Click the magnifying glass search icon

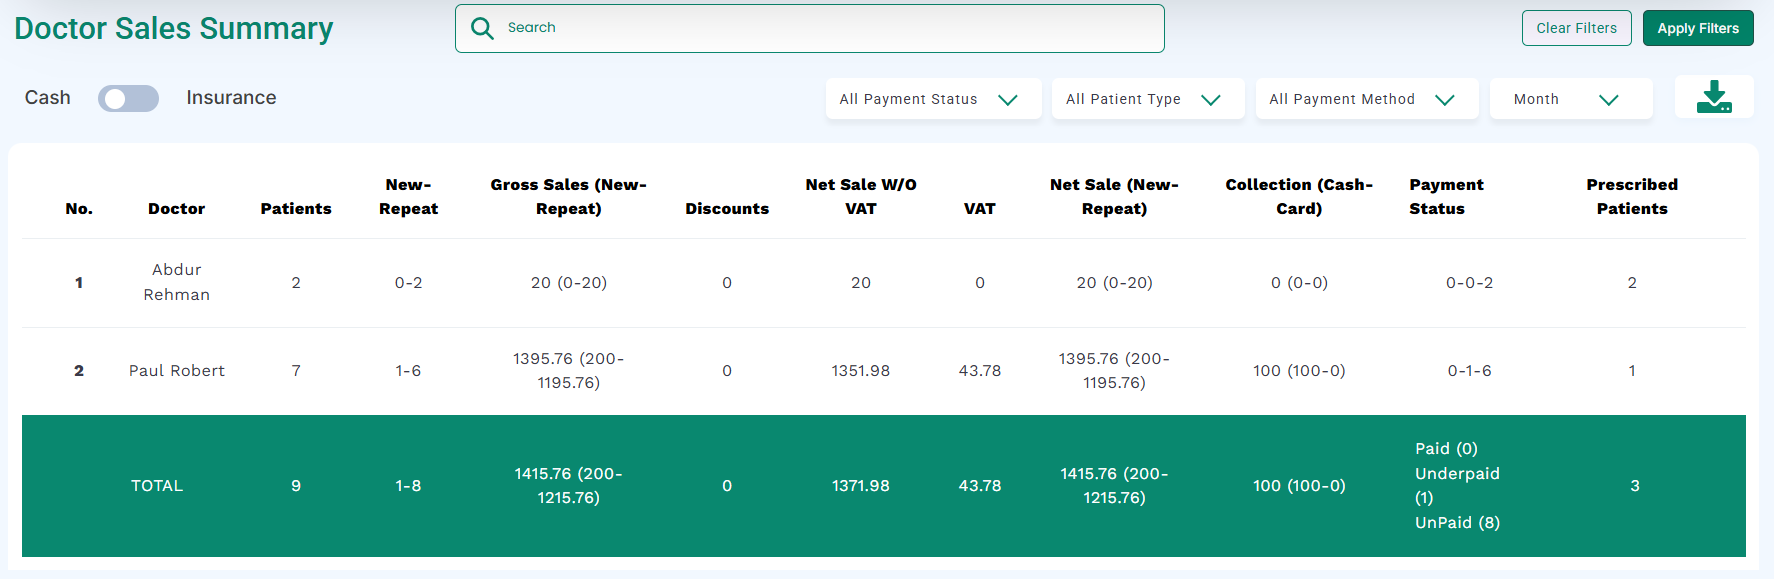point(482,28)
